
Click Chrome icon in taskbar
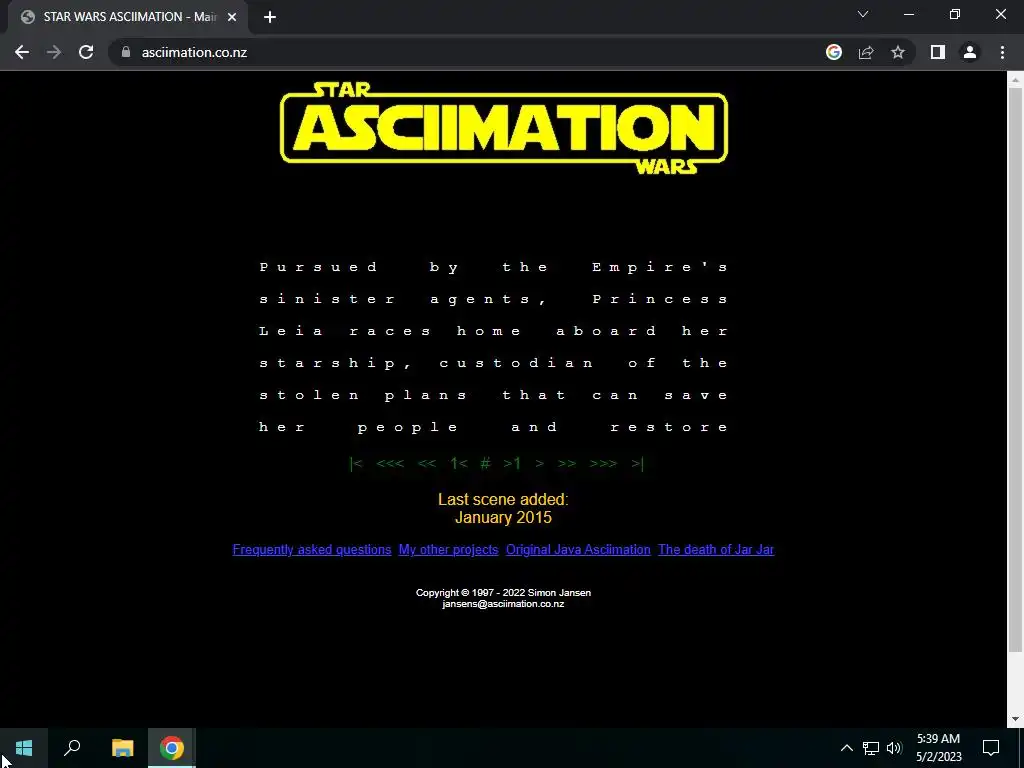[x=172, y=748]
